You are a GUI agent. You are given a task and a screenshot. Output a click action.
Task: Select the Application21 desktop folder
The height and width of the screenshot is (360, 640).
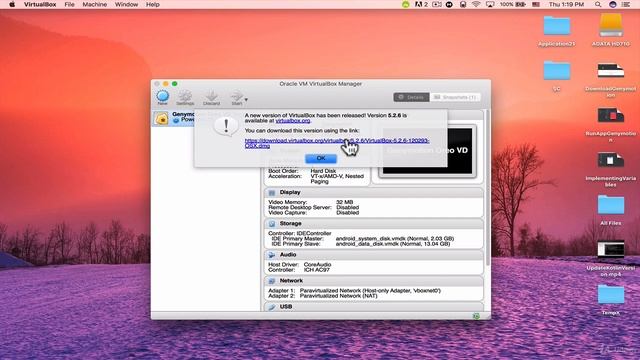pyautogui.click(x=557, y=31)
